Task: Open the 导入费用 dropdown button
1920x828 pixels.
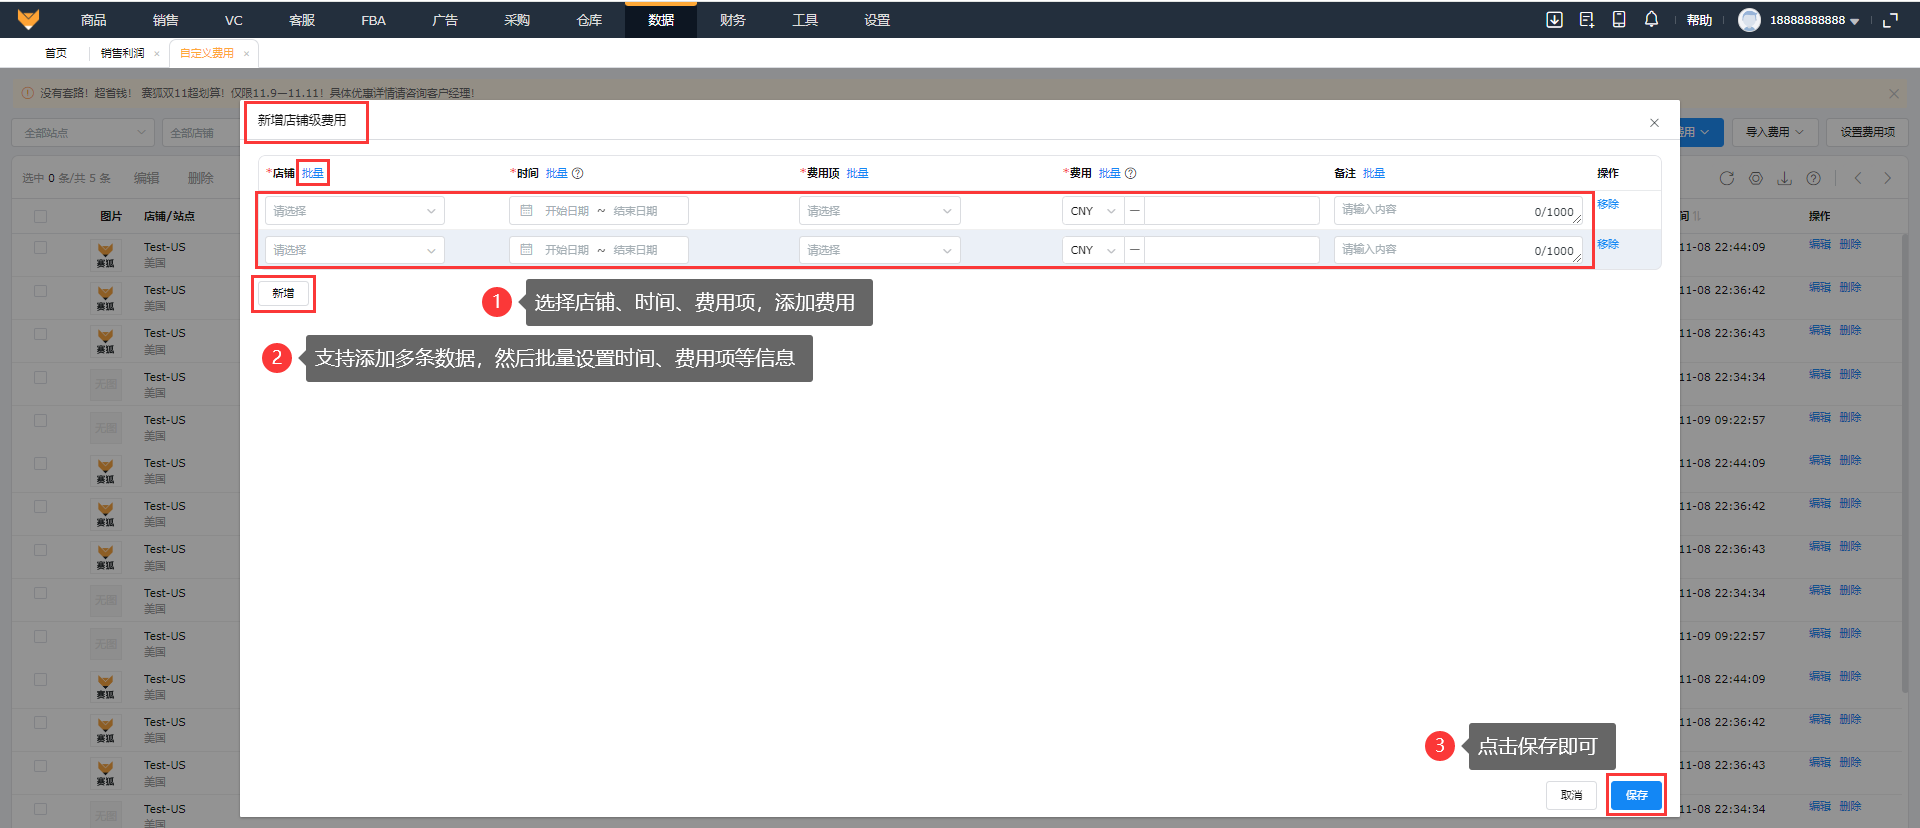Action: [x=1774, y=132]
